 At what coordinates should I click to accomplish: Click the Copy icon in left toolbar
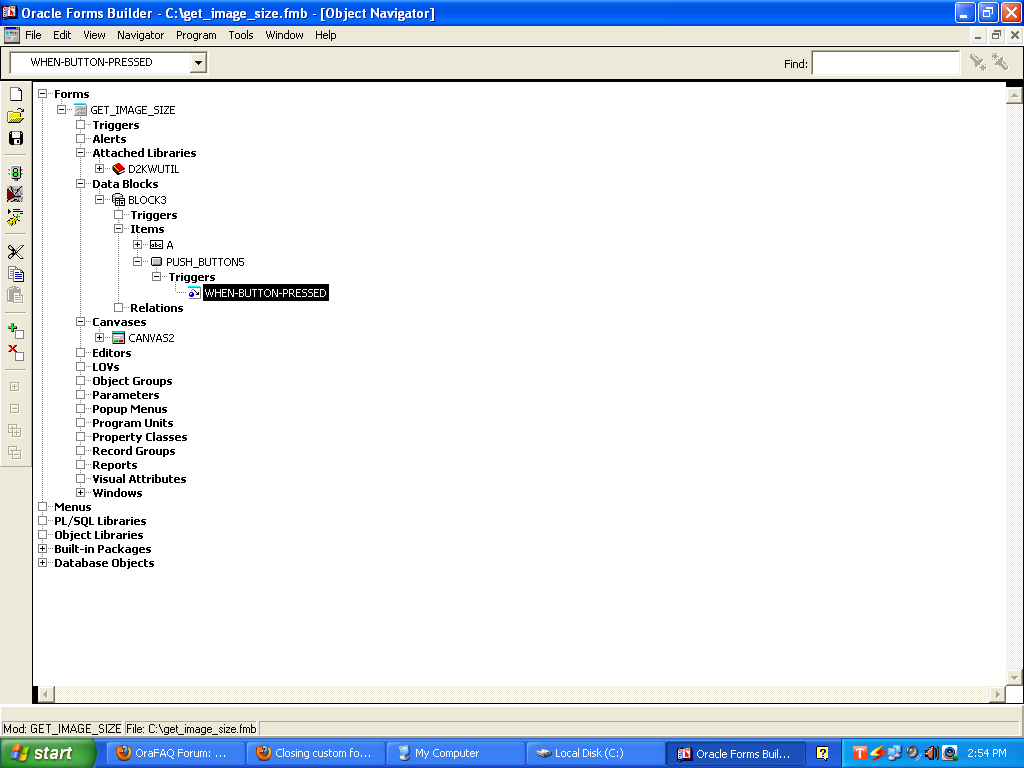(x=15, y=274)
